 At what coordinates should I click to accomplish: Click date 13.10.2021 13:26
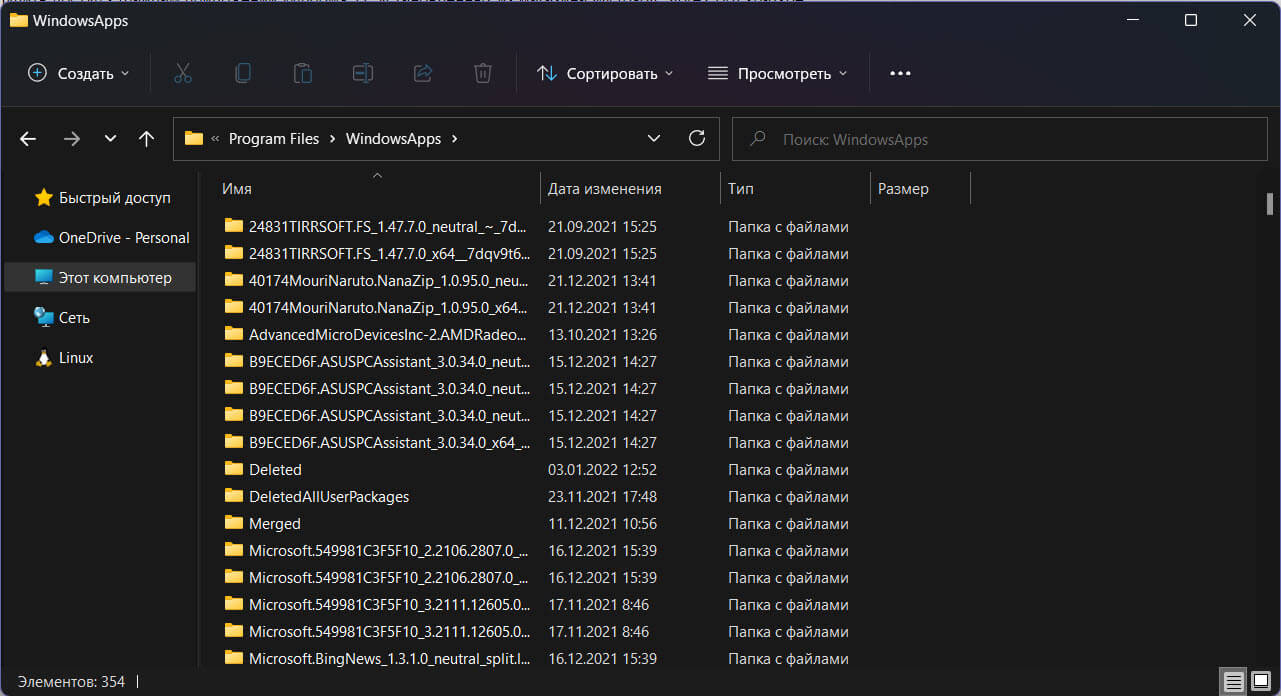tap(602, 334)
